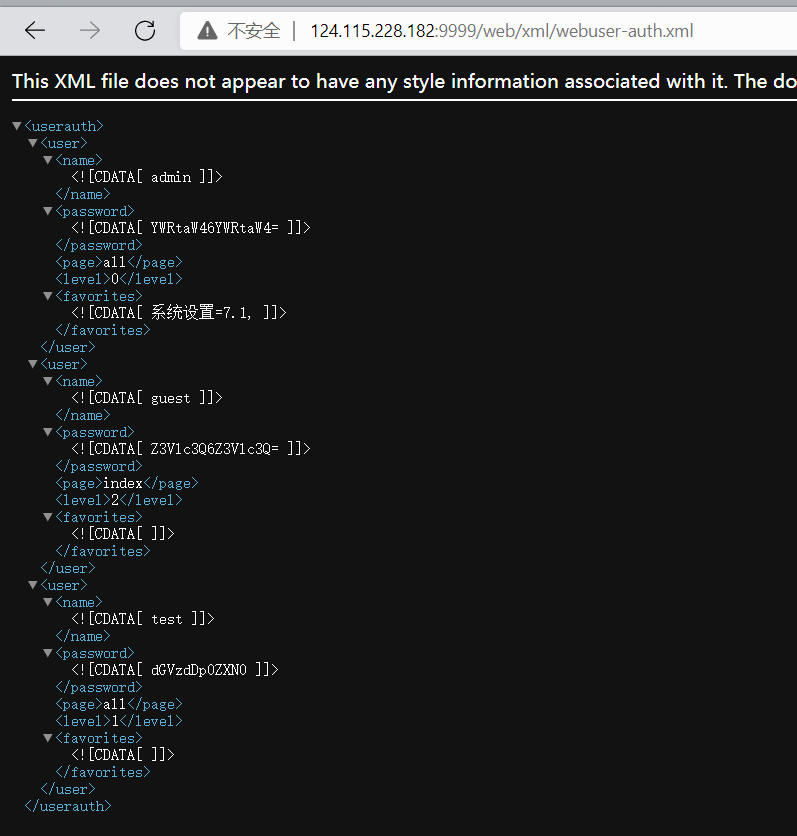
Task: Collapse the favorites node with 系统设置
Action: (x=48, y=296)
